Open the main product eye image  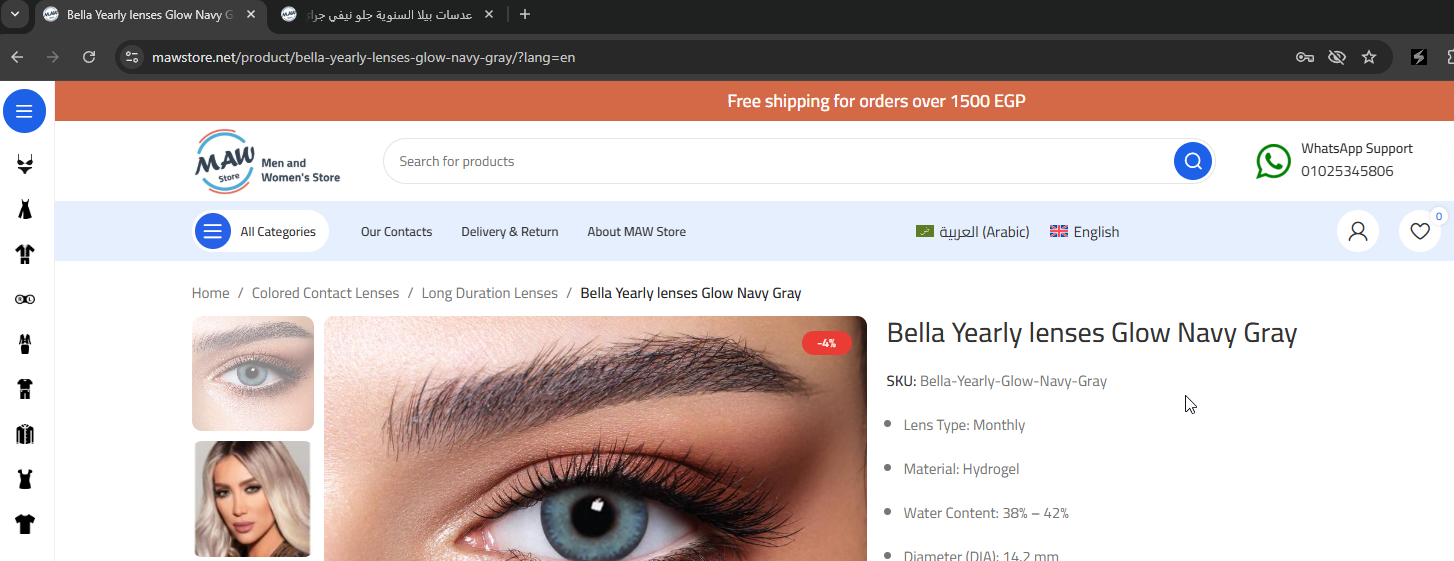tap(595, 438)
